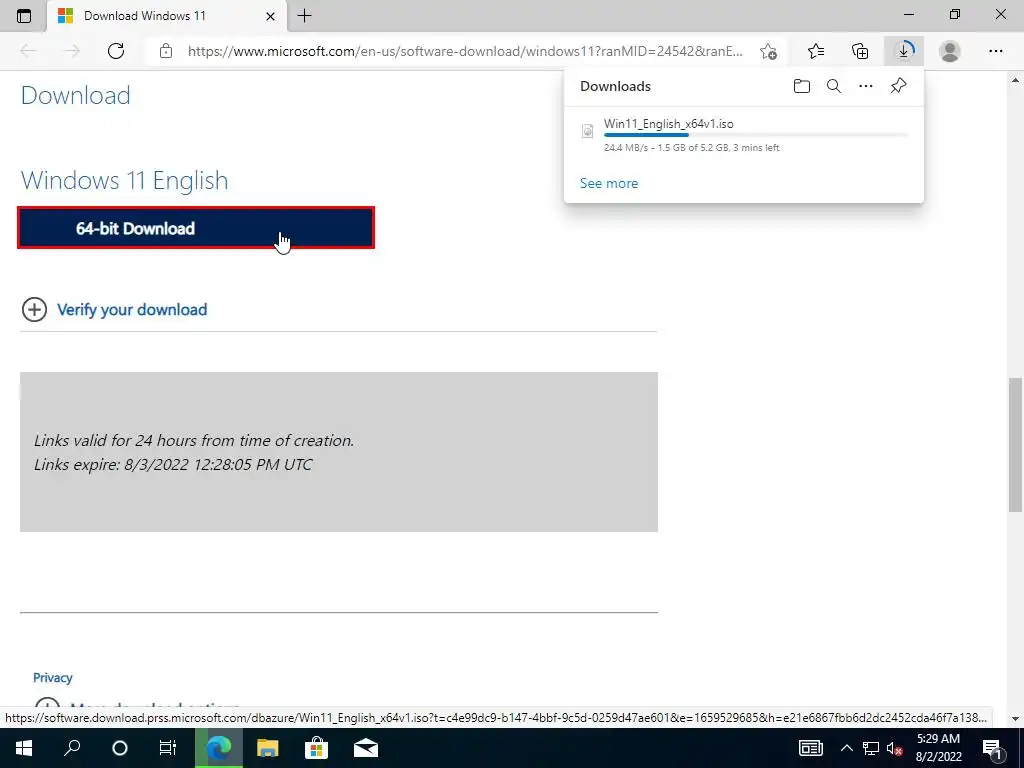1024x768 pixels.
Task: Click the Download section heading
Action: 76,95
